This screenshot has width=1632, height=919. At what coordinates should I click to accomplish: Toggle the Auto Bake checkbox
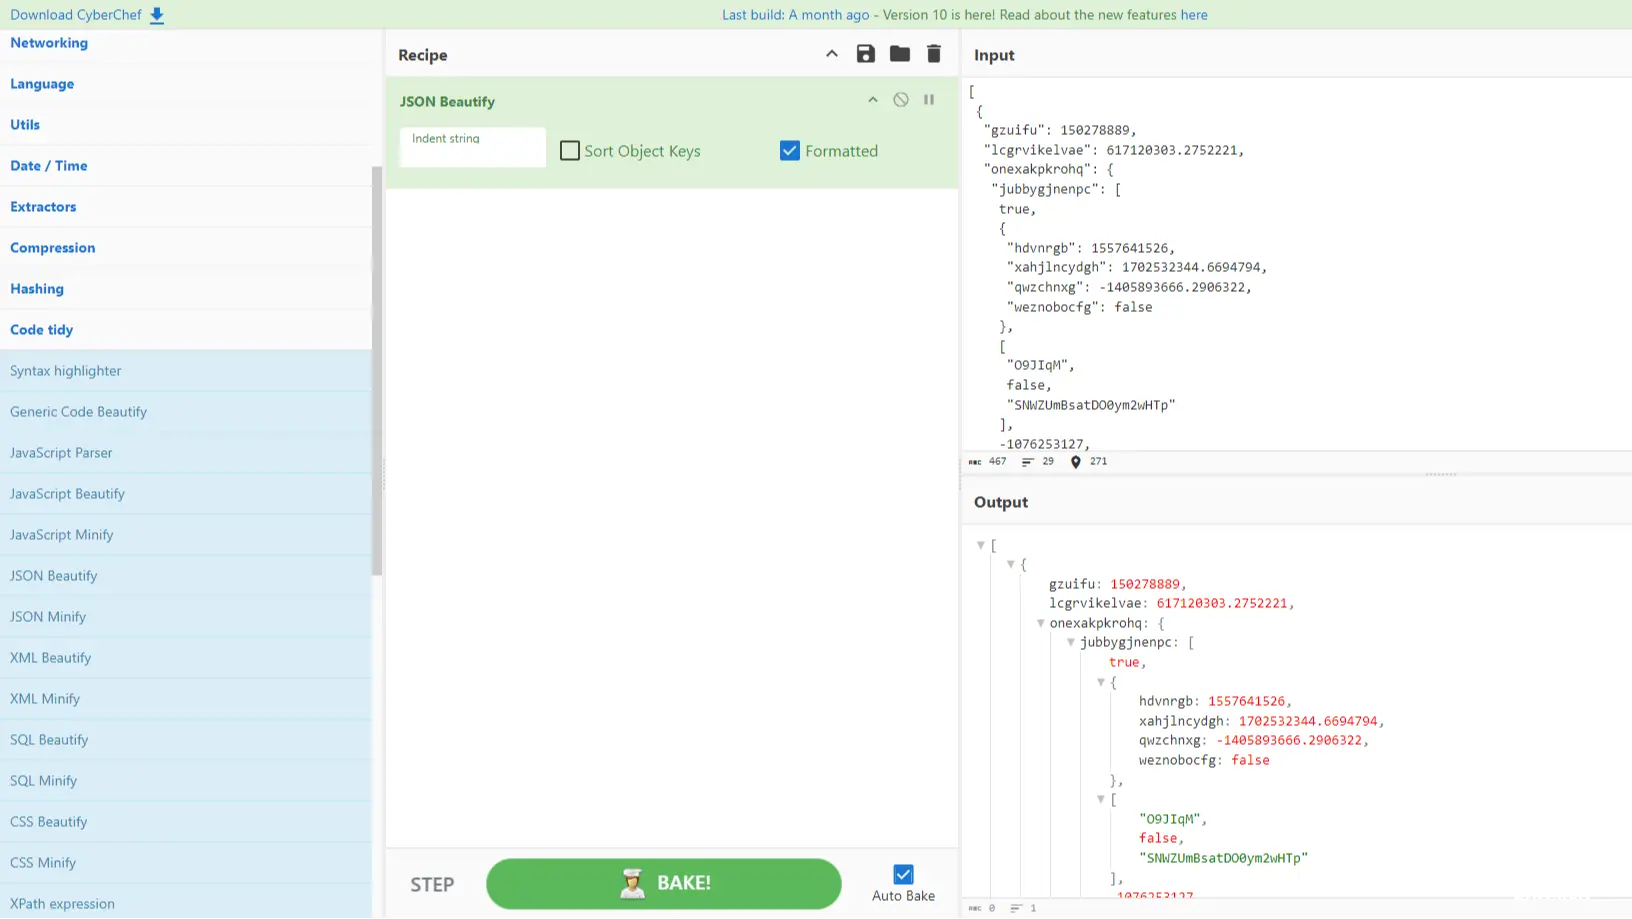tap(903, 875)
